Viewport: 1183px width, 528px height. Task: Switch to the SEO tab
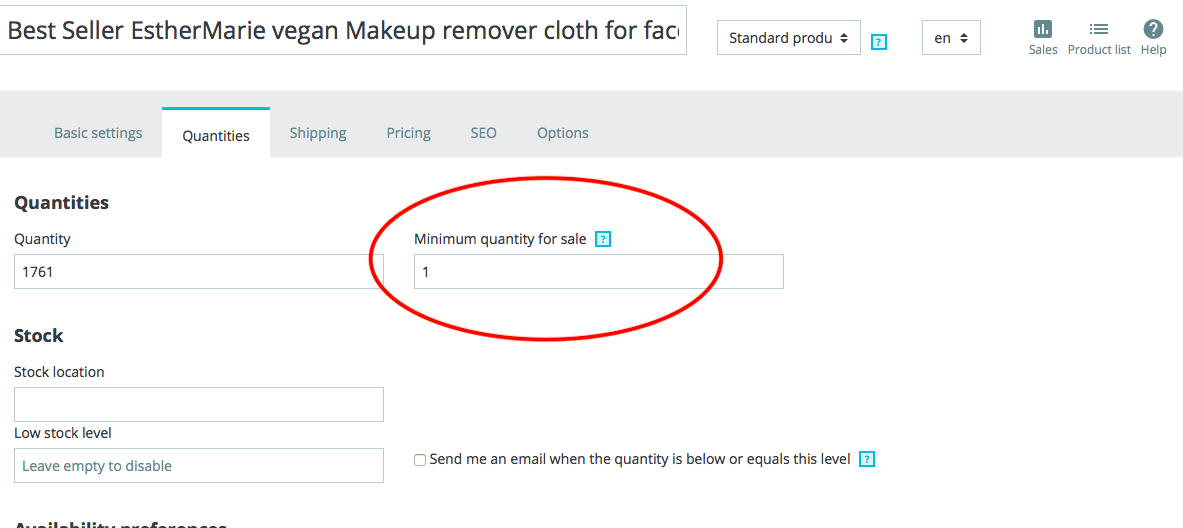[x=484, y=133]
